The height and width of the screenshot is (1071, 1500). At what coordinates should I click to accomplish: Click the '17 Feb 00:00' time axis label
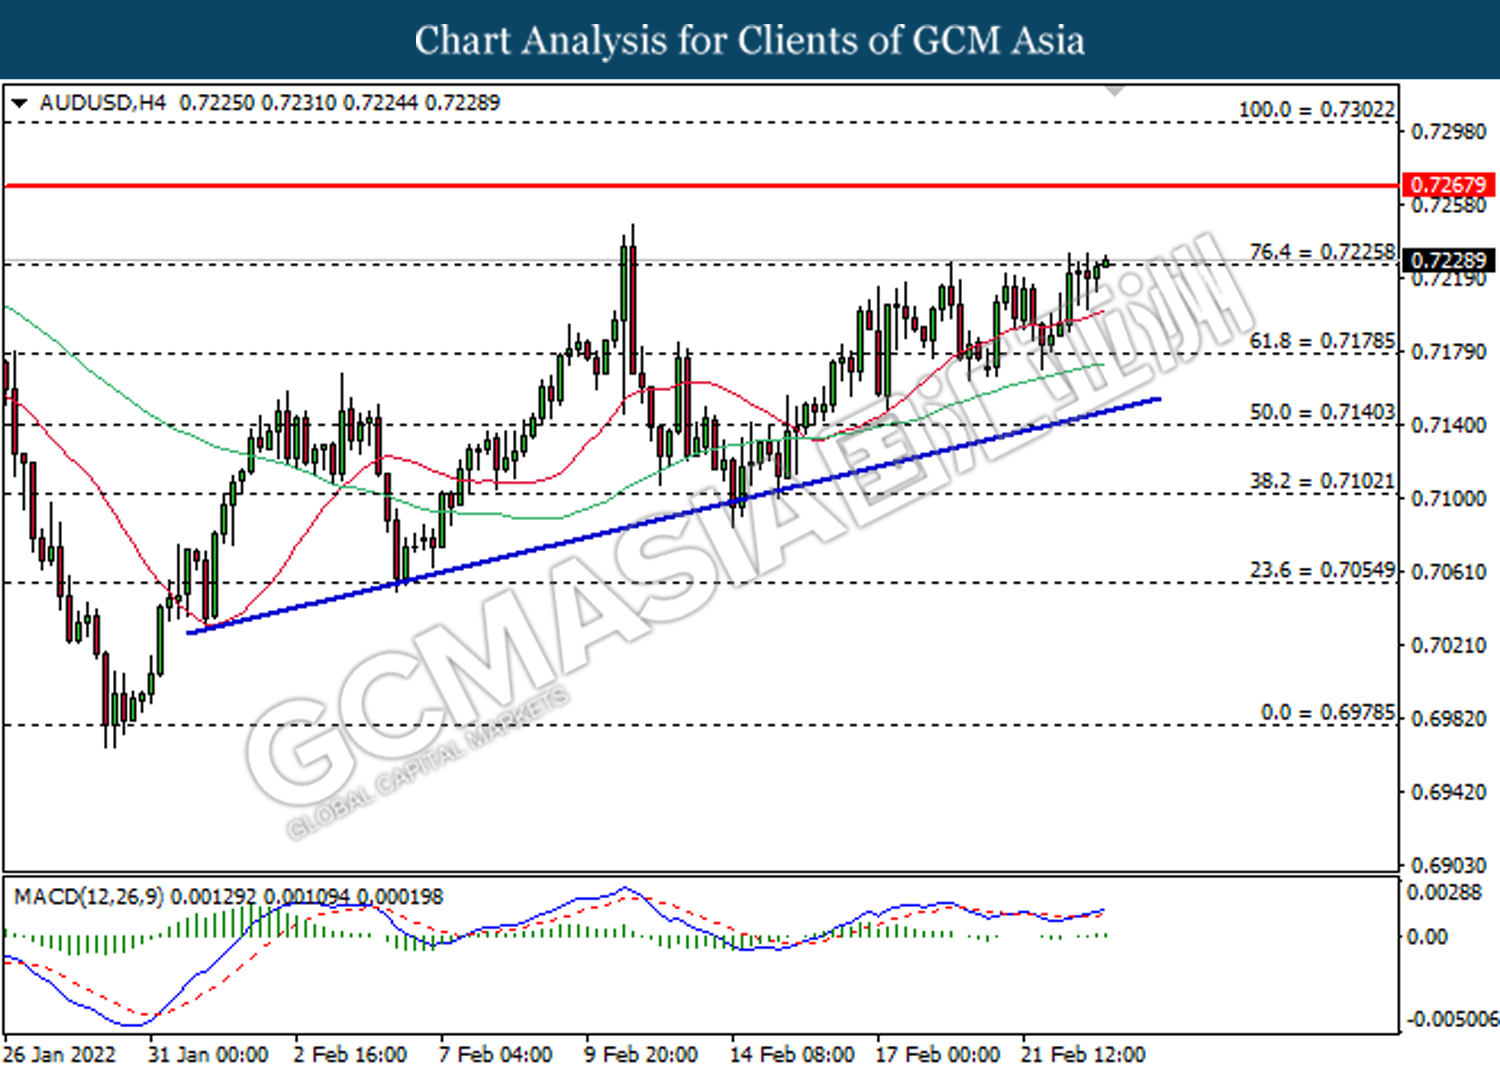click(937, 1054)
